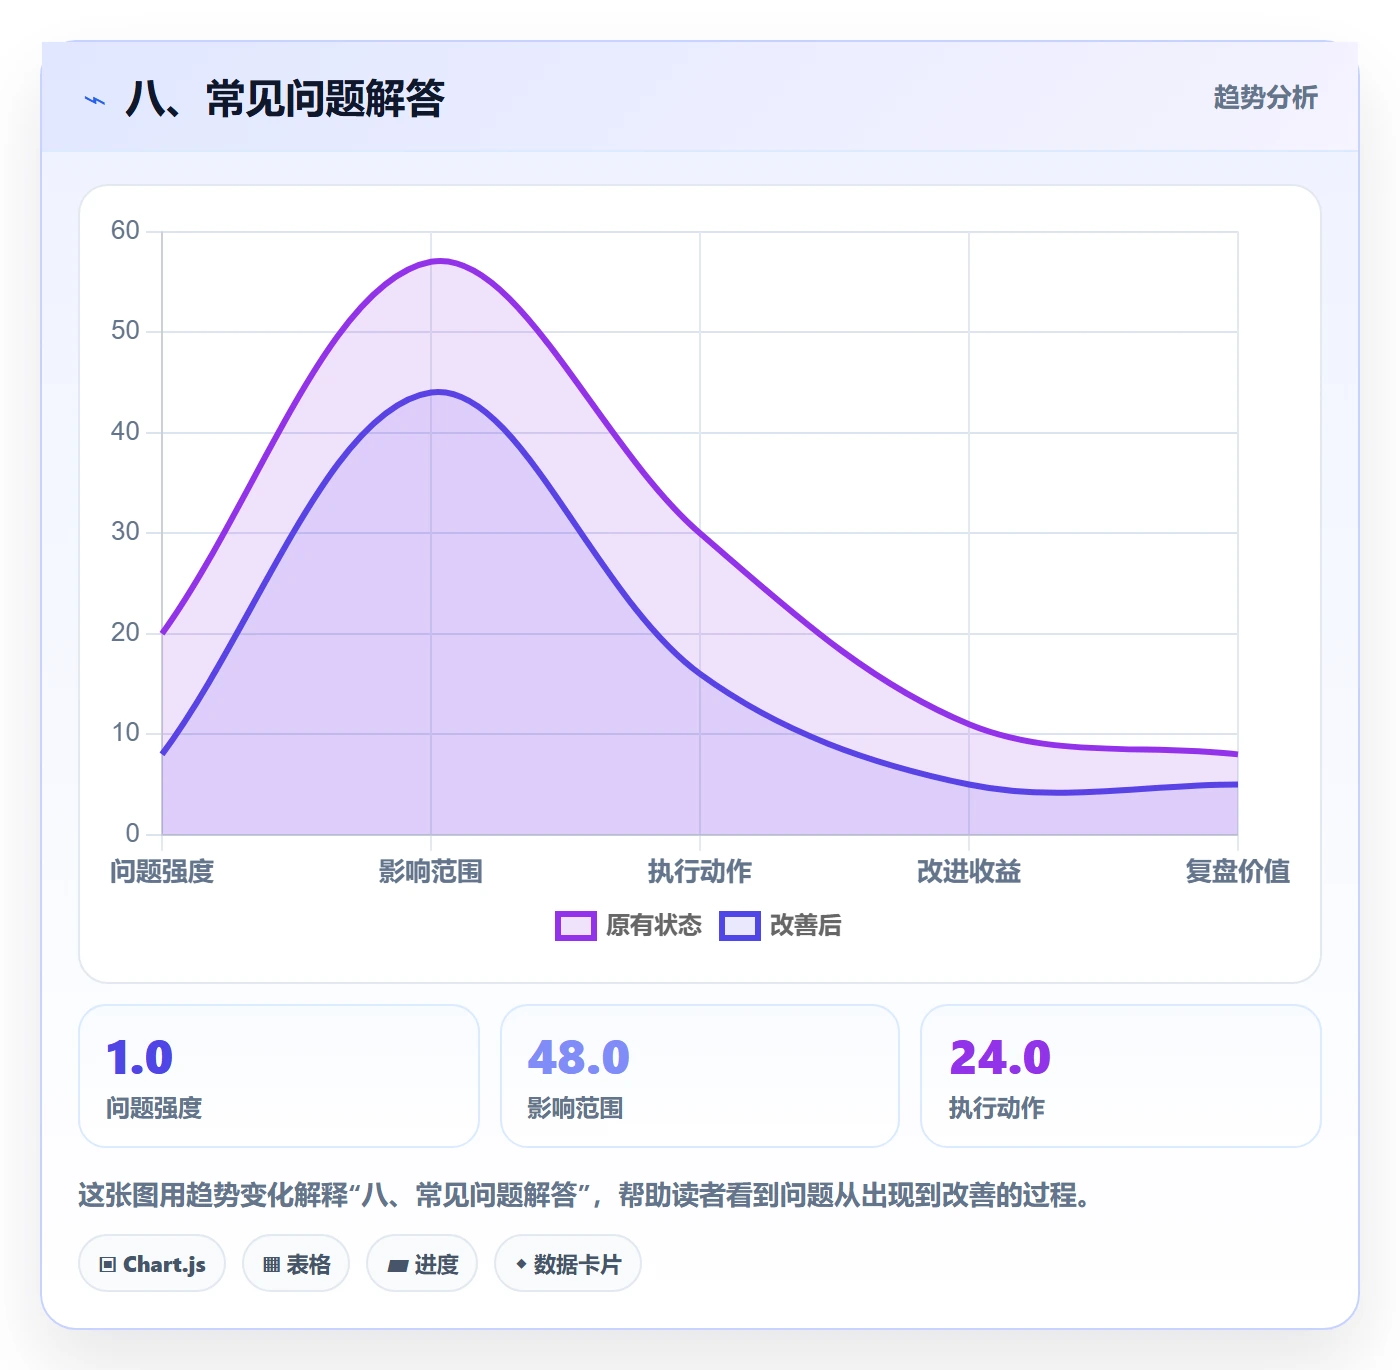1400x1370 pixels.
Task: Click the 30 y-axis tick value
Action: [125, 532]
